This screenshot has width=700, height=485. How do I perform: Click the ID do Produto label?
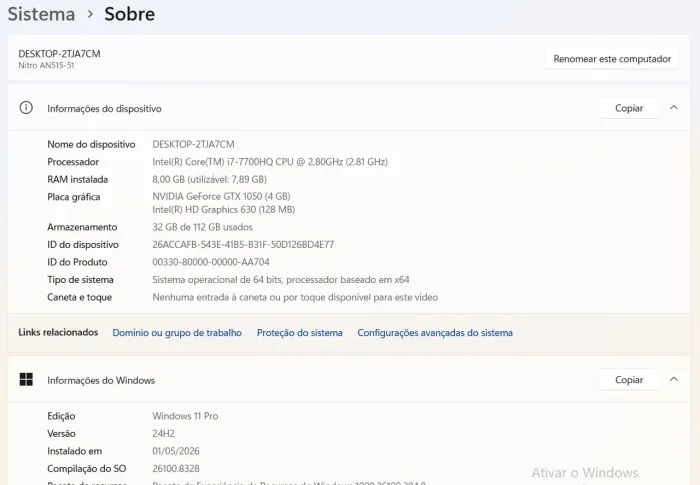pos(77,262)
